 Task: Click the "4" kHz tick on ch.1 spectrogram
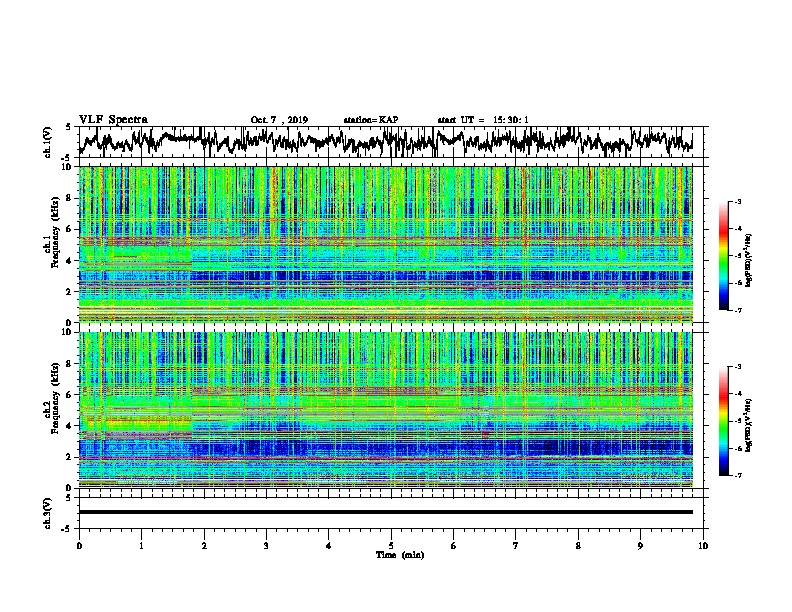point(71,261)
